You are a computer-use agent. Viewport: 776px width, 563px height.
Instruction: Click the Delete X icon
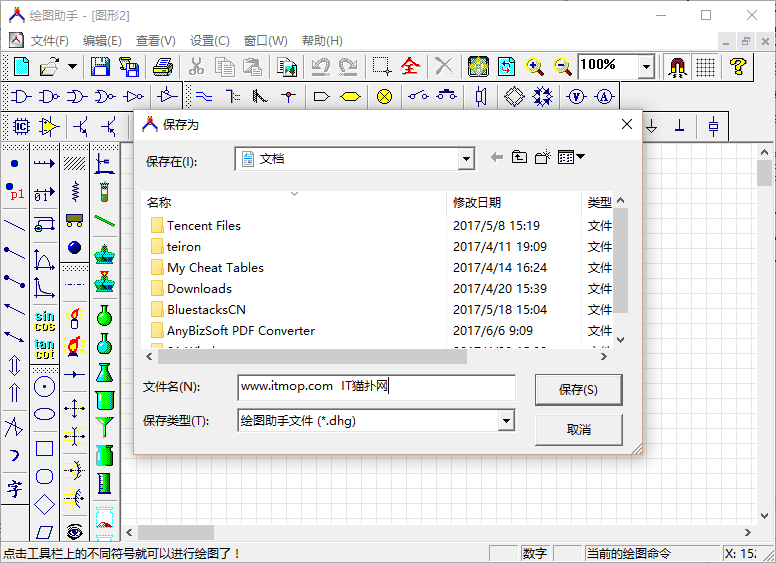coord(443,66)
